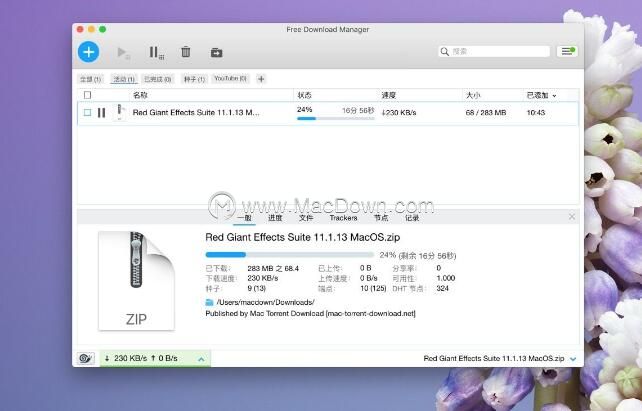Select the 全部 (1) filter tab
This screenshot has height=411, width=642.
tap(90, 79)
